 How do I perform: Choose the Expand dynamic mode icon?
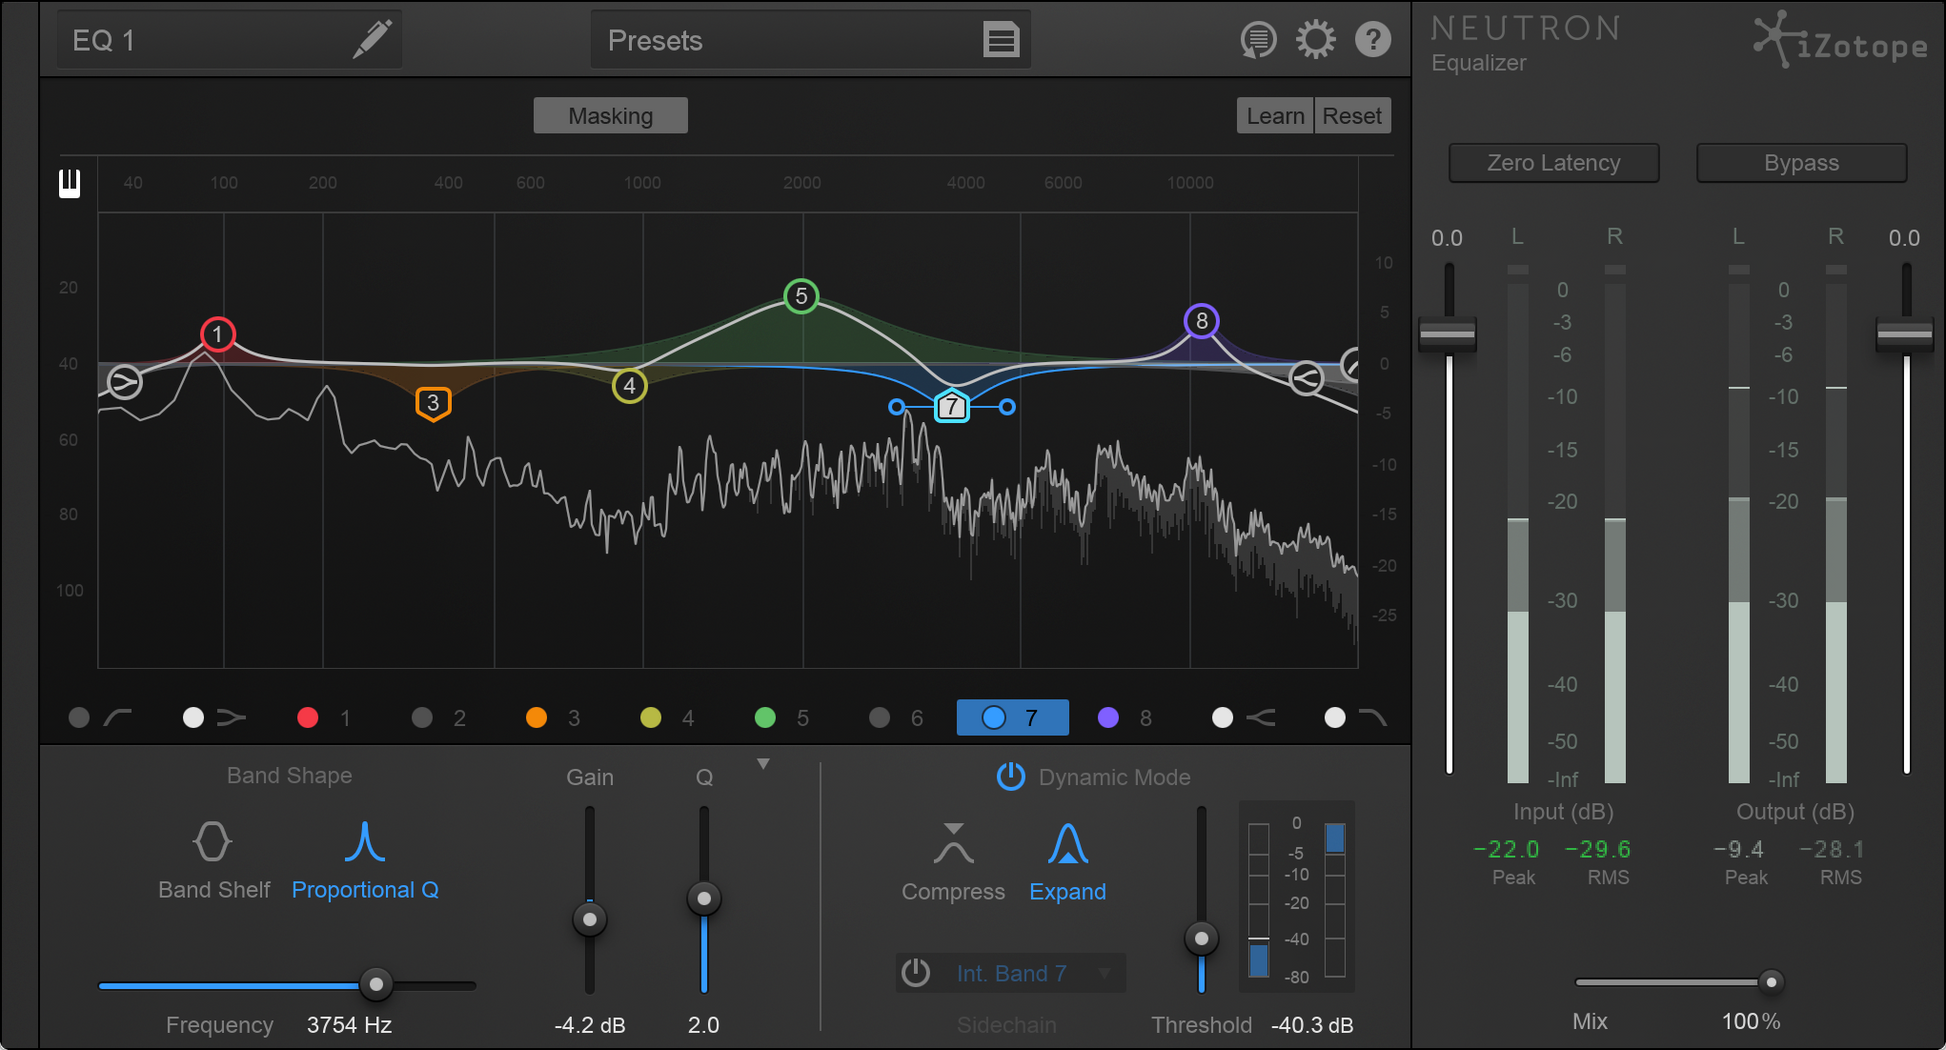click(1067, 844)
